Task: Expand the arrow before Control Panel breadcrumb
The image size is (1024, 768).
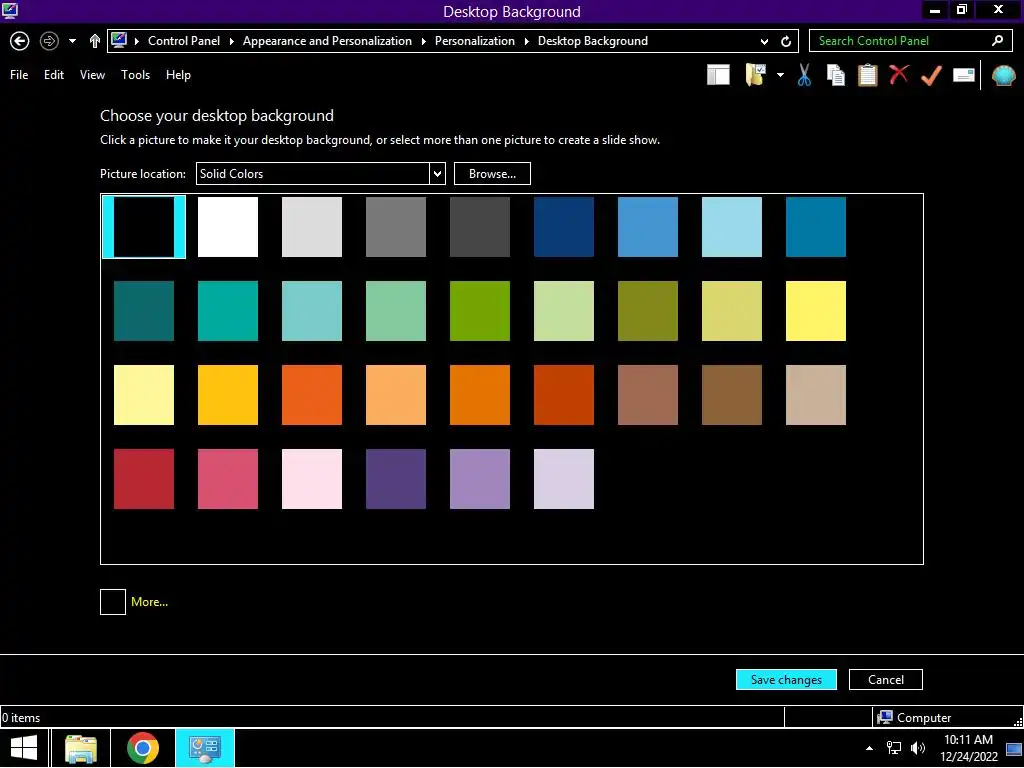Action: [137, 41]
